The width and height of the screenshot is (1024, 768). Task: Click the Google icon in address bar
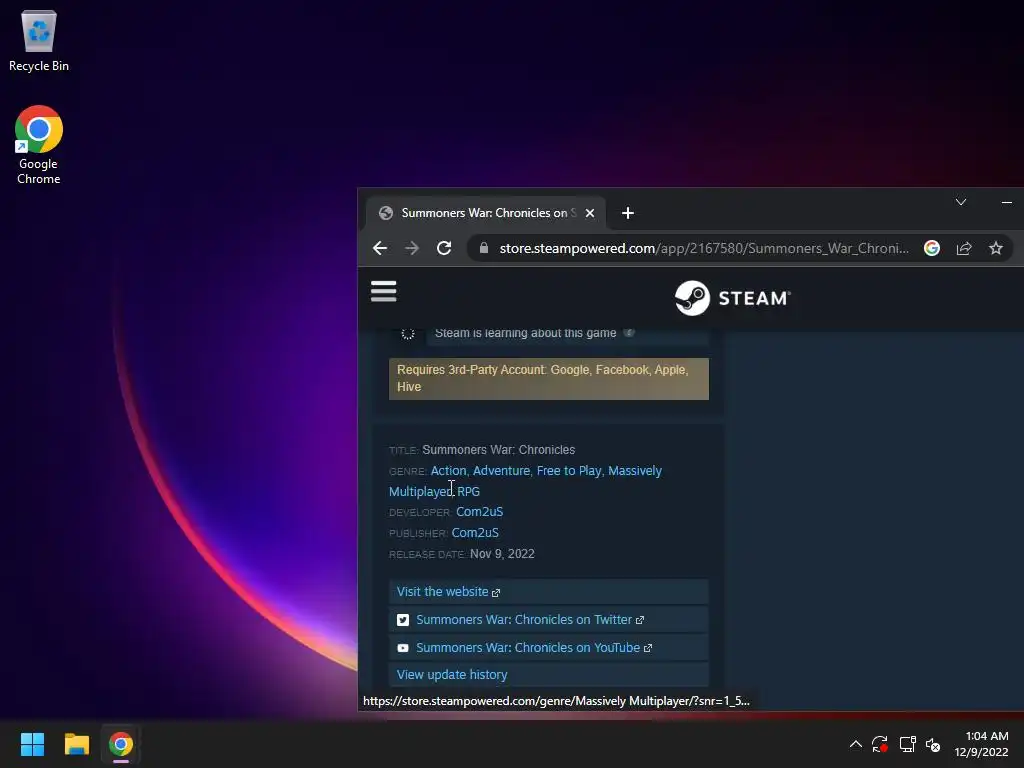932,248
